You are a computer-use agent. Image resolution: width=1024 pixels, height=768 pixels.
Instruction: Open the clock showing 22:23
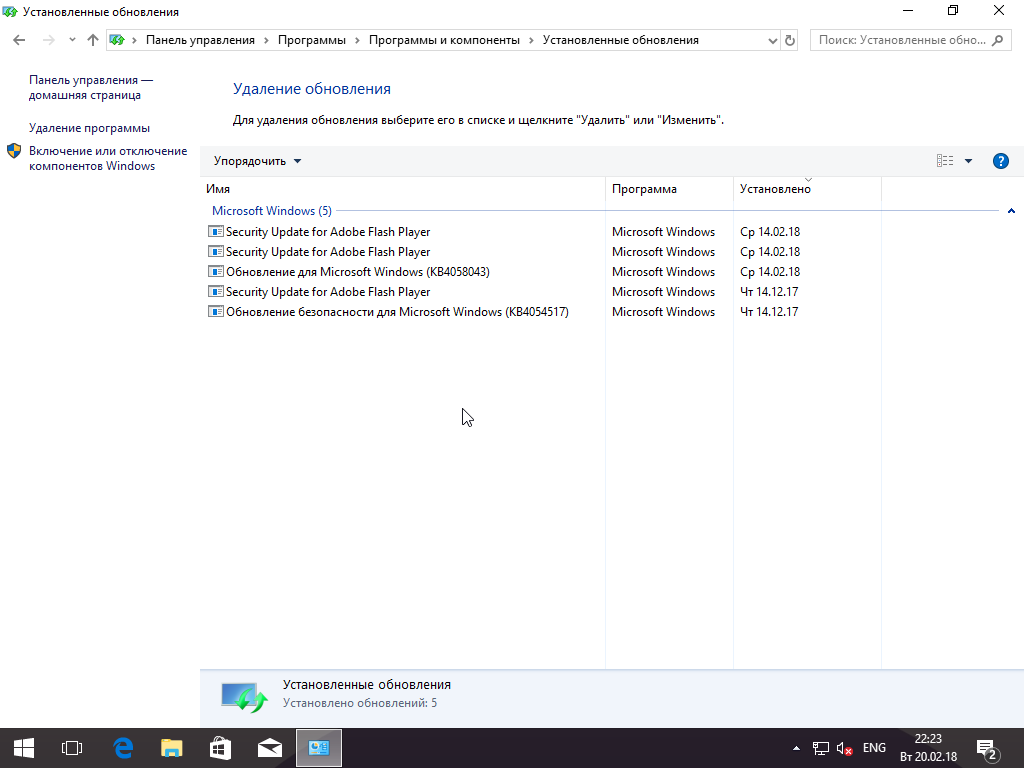(928, 748)
